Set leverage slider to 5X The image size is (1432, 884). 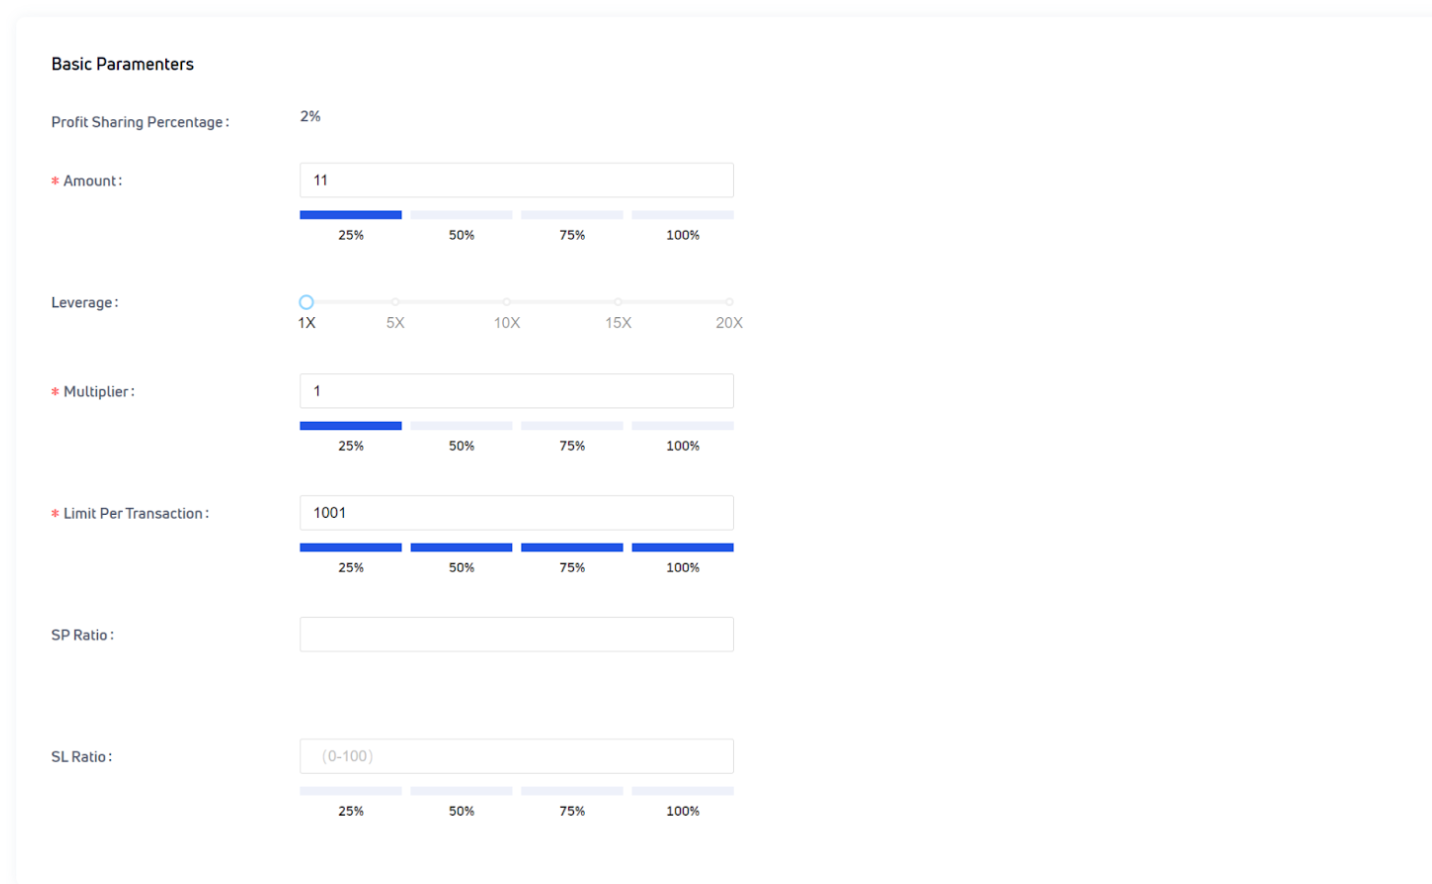(x=396, y=302)
